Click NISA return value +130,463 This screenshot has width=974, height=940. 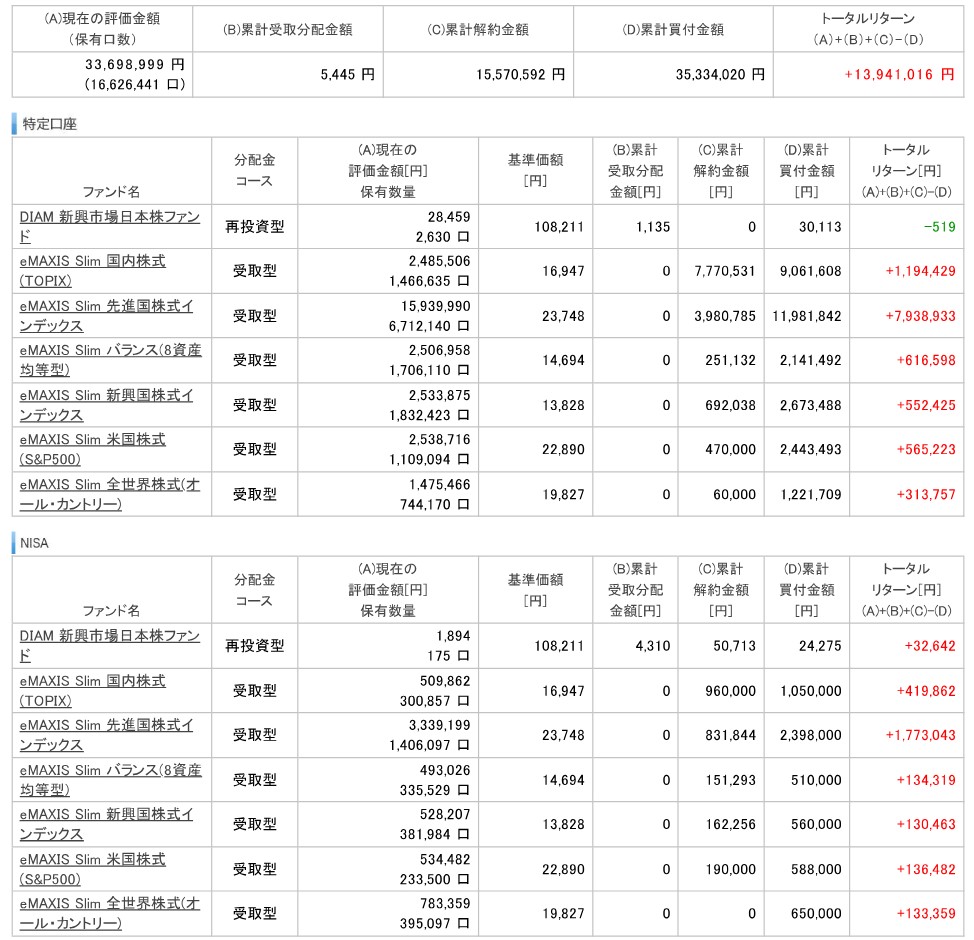[x=926, y=824]
